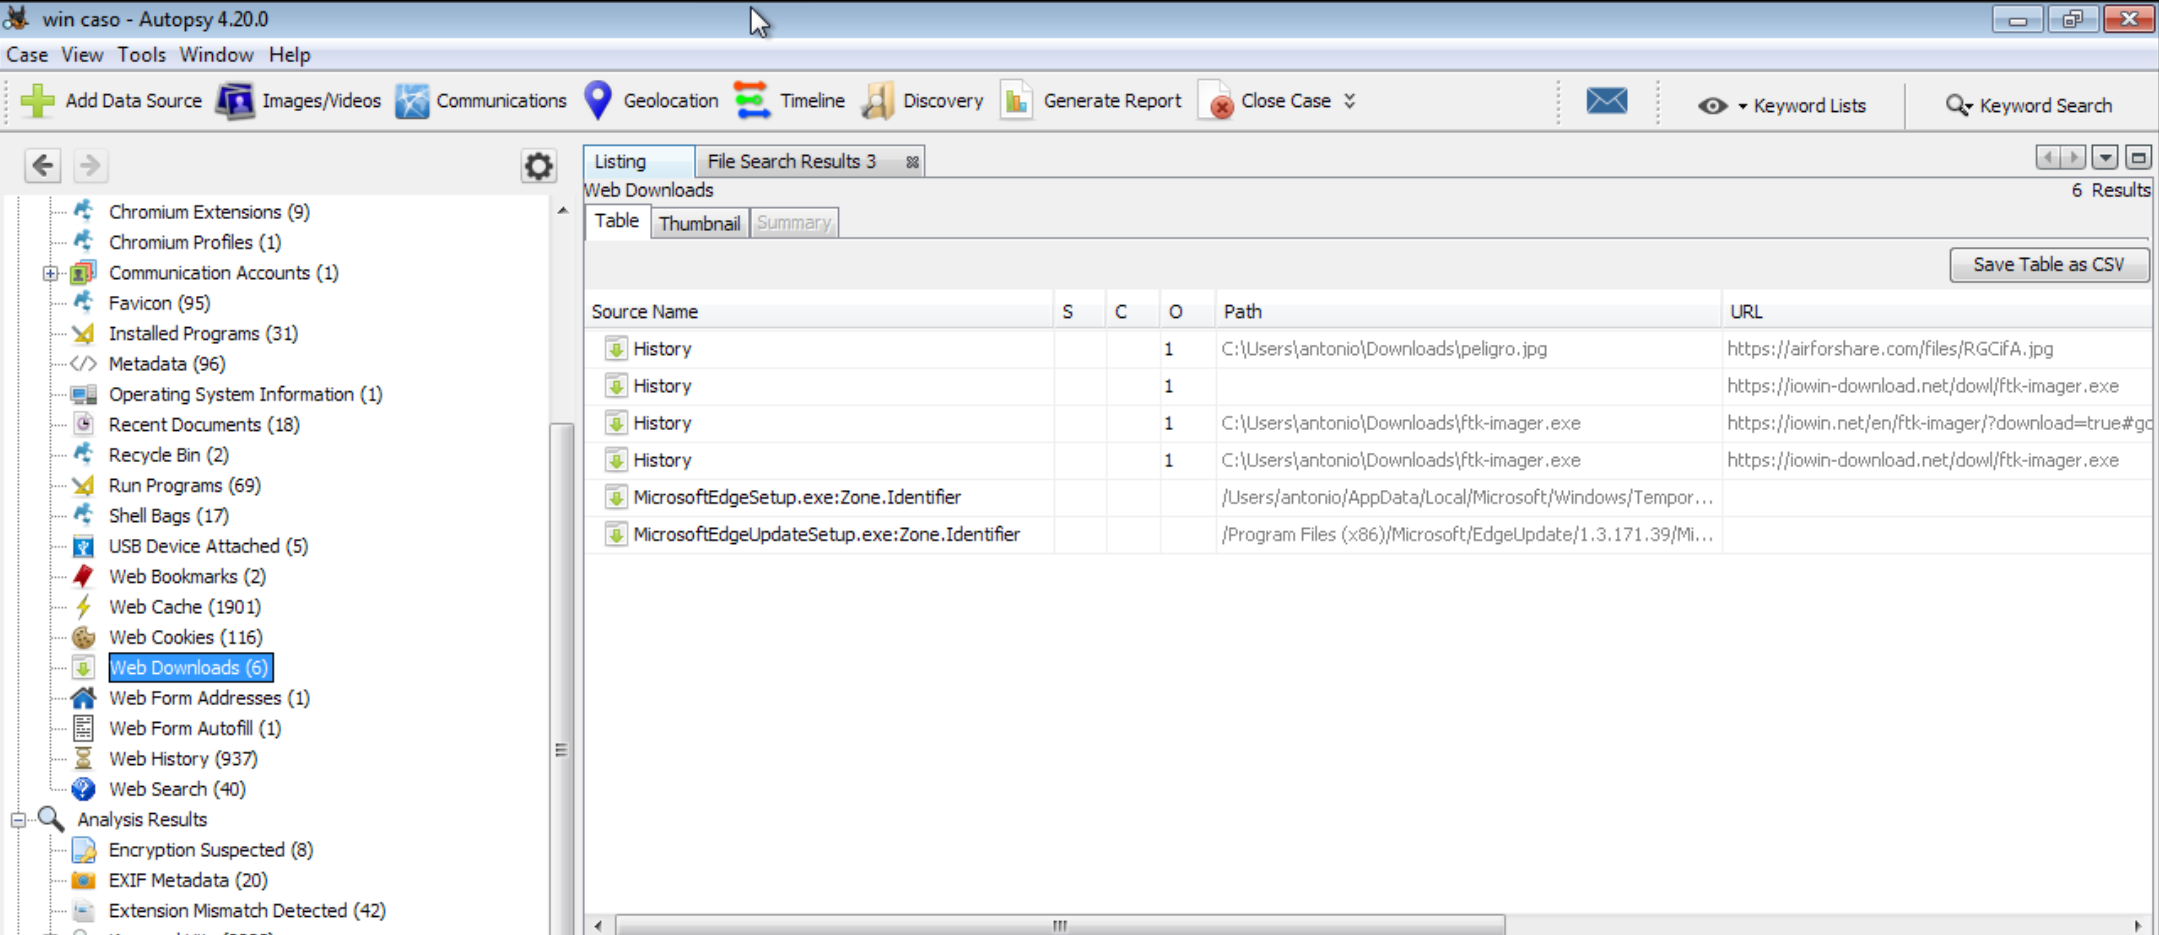Image resolution: width=2159 pixels, height=935 pixels.
Task: Collapse the Analysis Results tree node
Action: 18,820
